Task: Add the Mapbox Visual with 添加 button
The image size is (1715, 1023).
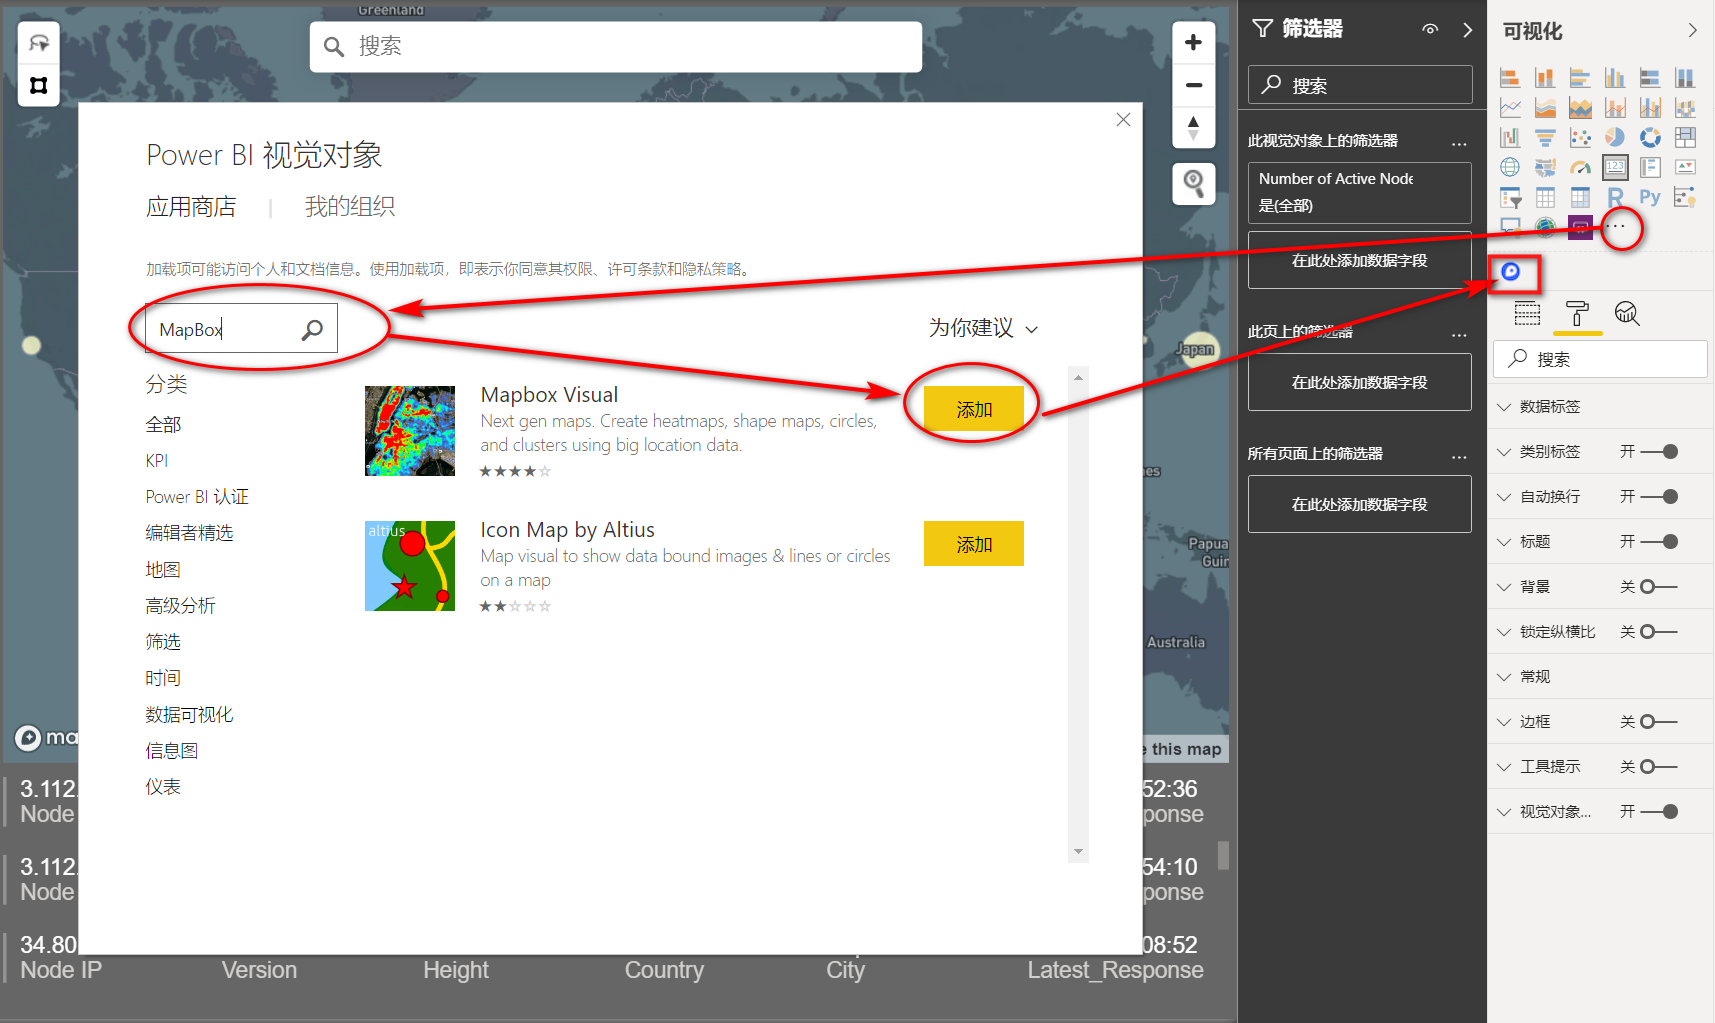Action: pos(971,408)
